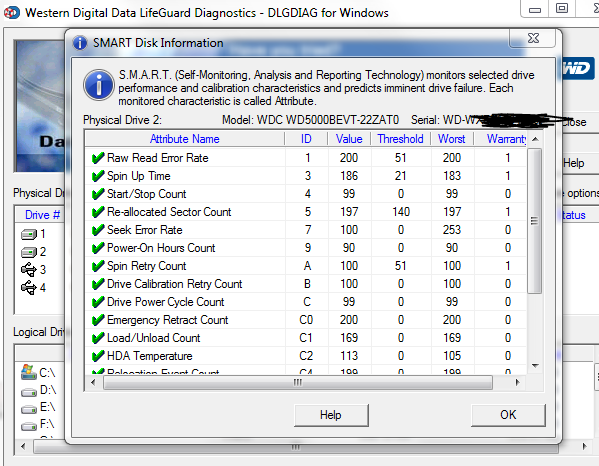The width and height of the screenshot is (599, 466).
Task: Select USB drive 3 in main window
Action: pyautogui.click(x=34, y=270)
